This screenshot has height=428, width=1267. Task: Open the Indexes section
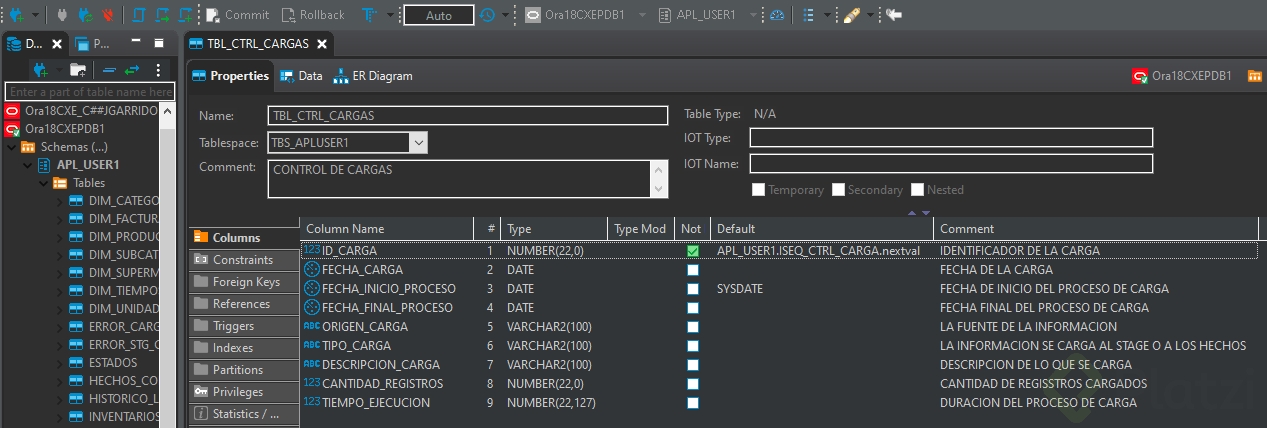(x=244, y=348)
